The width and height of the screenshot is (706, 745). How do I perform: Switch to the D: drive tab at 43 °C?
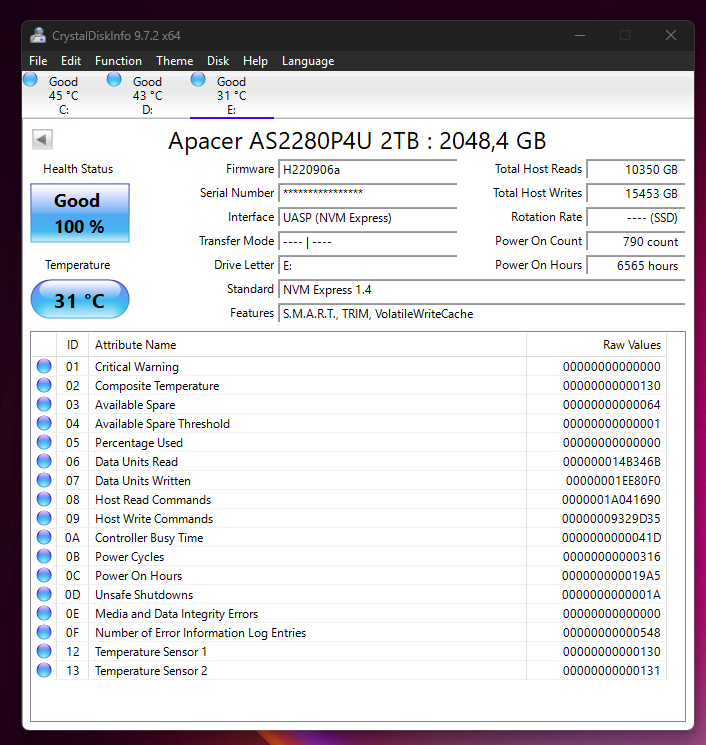tap(148, 95)
